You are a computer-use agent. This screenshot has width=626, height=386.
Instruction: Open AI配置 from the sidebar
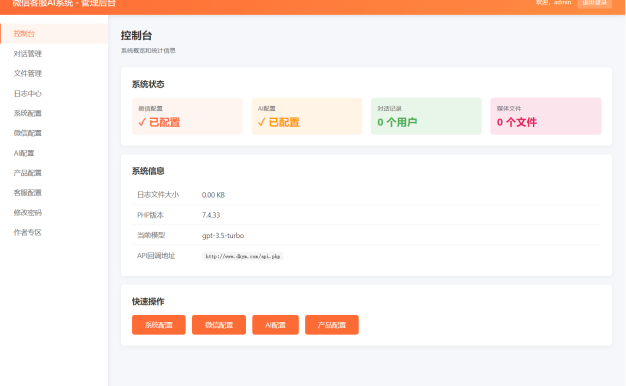pos(54,153)
